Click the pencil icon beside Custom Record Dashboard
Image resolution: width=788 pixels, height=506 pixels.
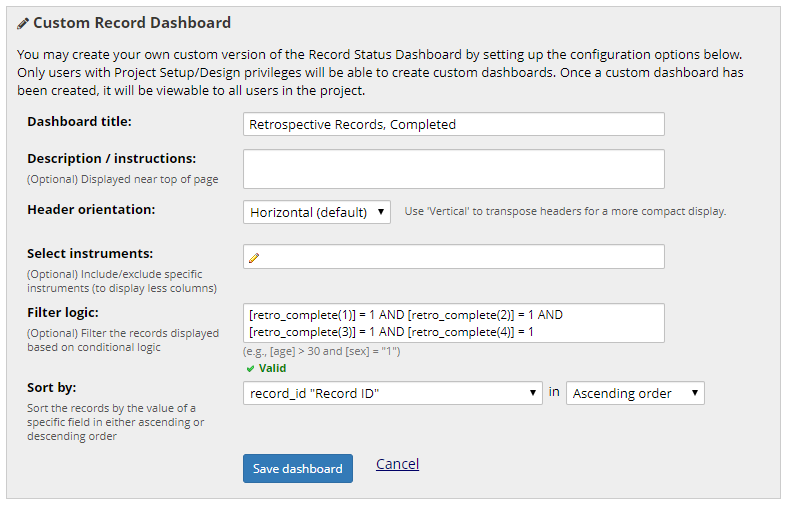point(23,24)
